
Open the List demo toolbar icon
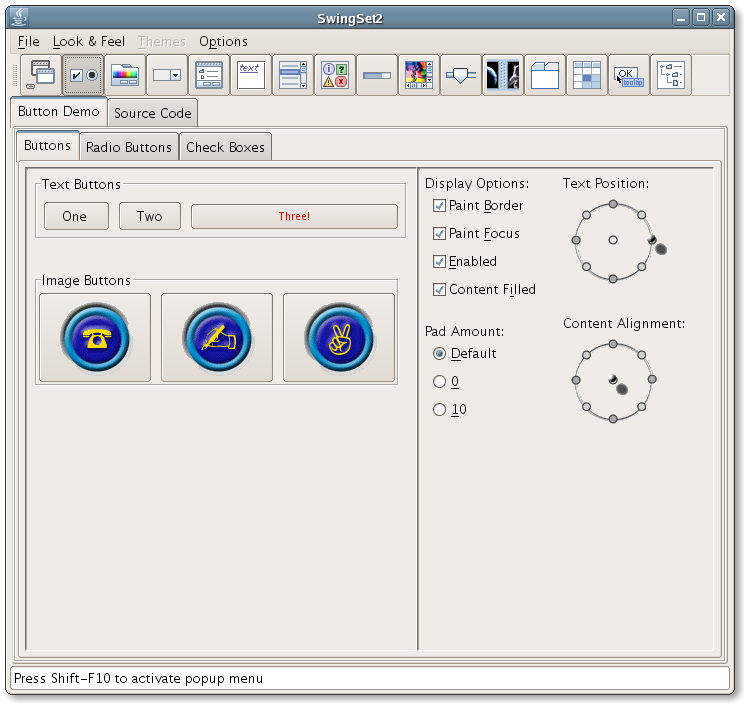(x=293, y=75)
